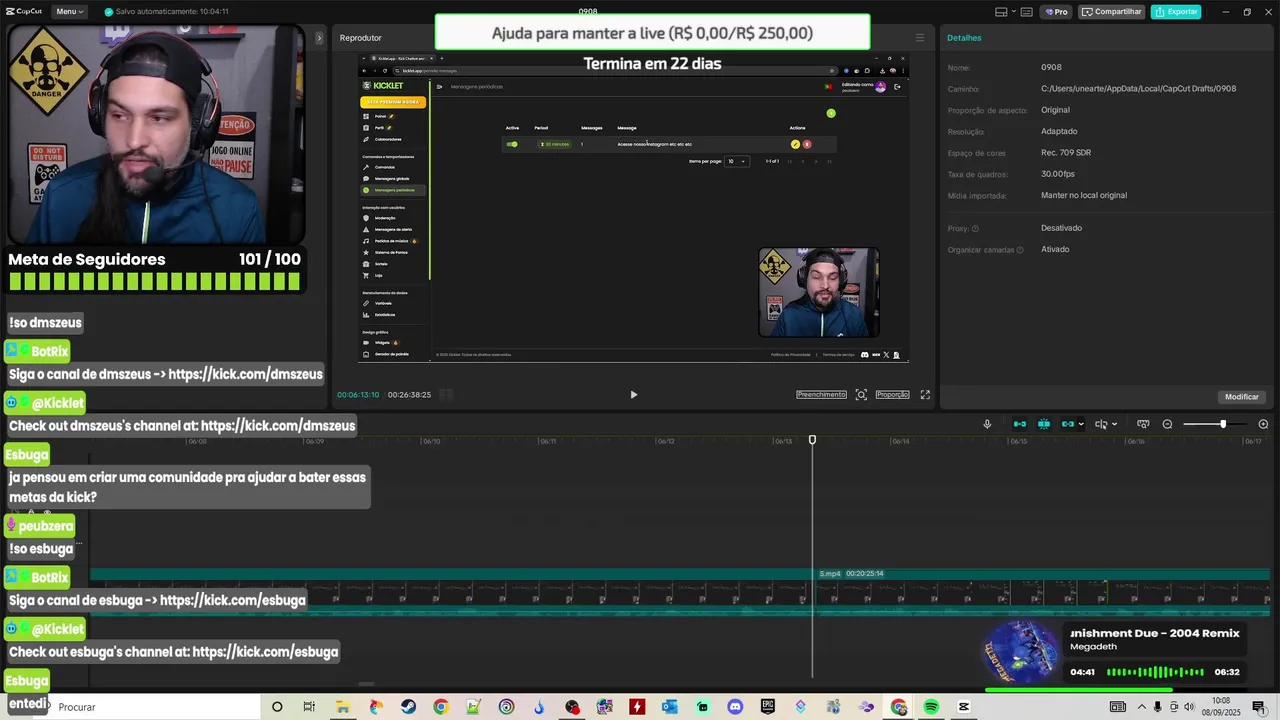Viewport: 1280px width, 720px height.
Task: Open Epic Games Launcher from taskbar
Action: tap(768, 707)
